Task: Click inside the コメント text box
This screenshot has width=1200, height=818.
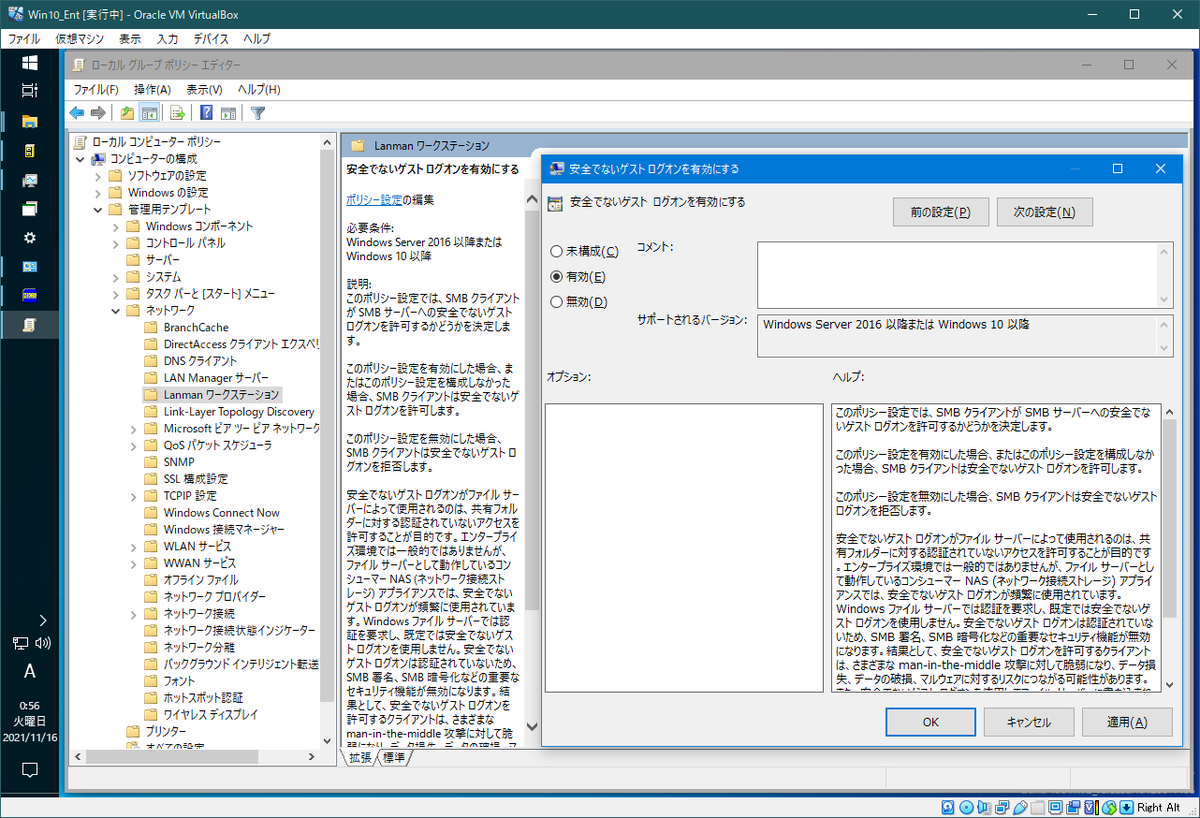Action: click(957, 274)
